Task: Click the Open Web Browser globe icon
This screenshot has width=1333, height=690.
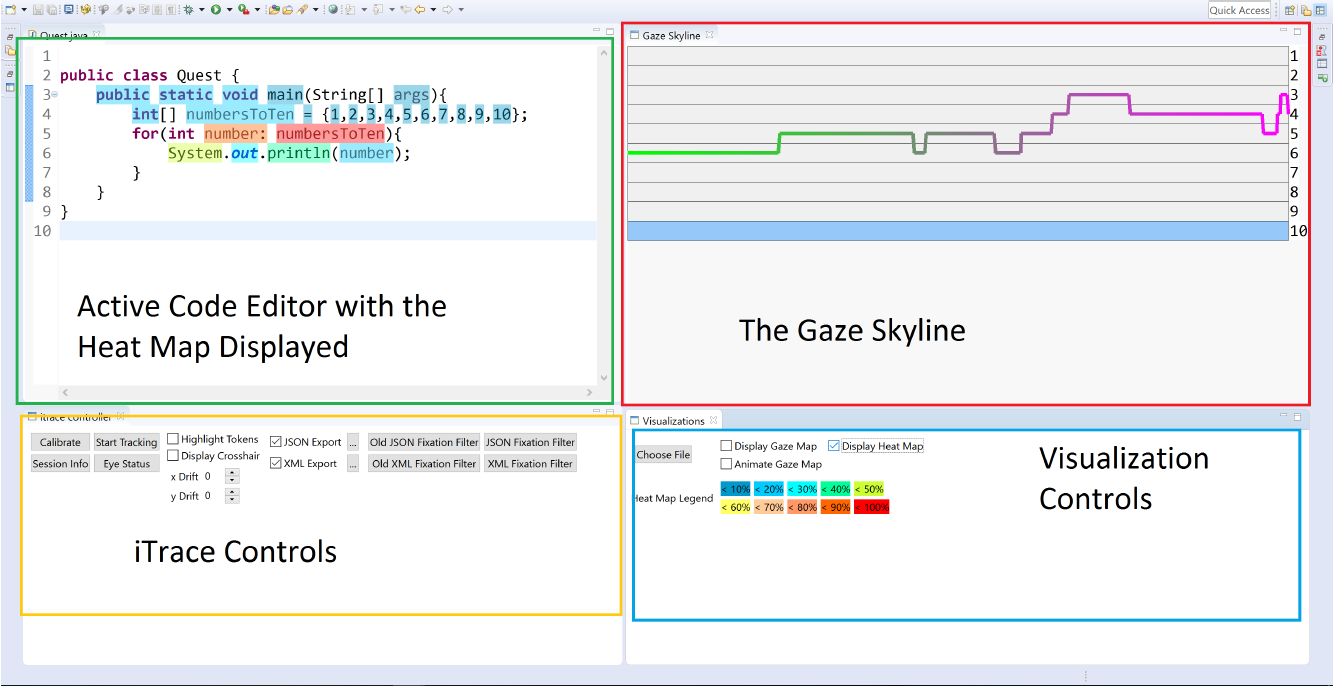Action: [x=333, y=10]
